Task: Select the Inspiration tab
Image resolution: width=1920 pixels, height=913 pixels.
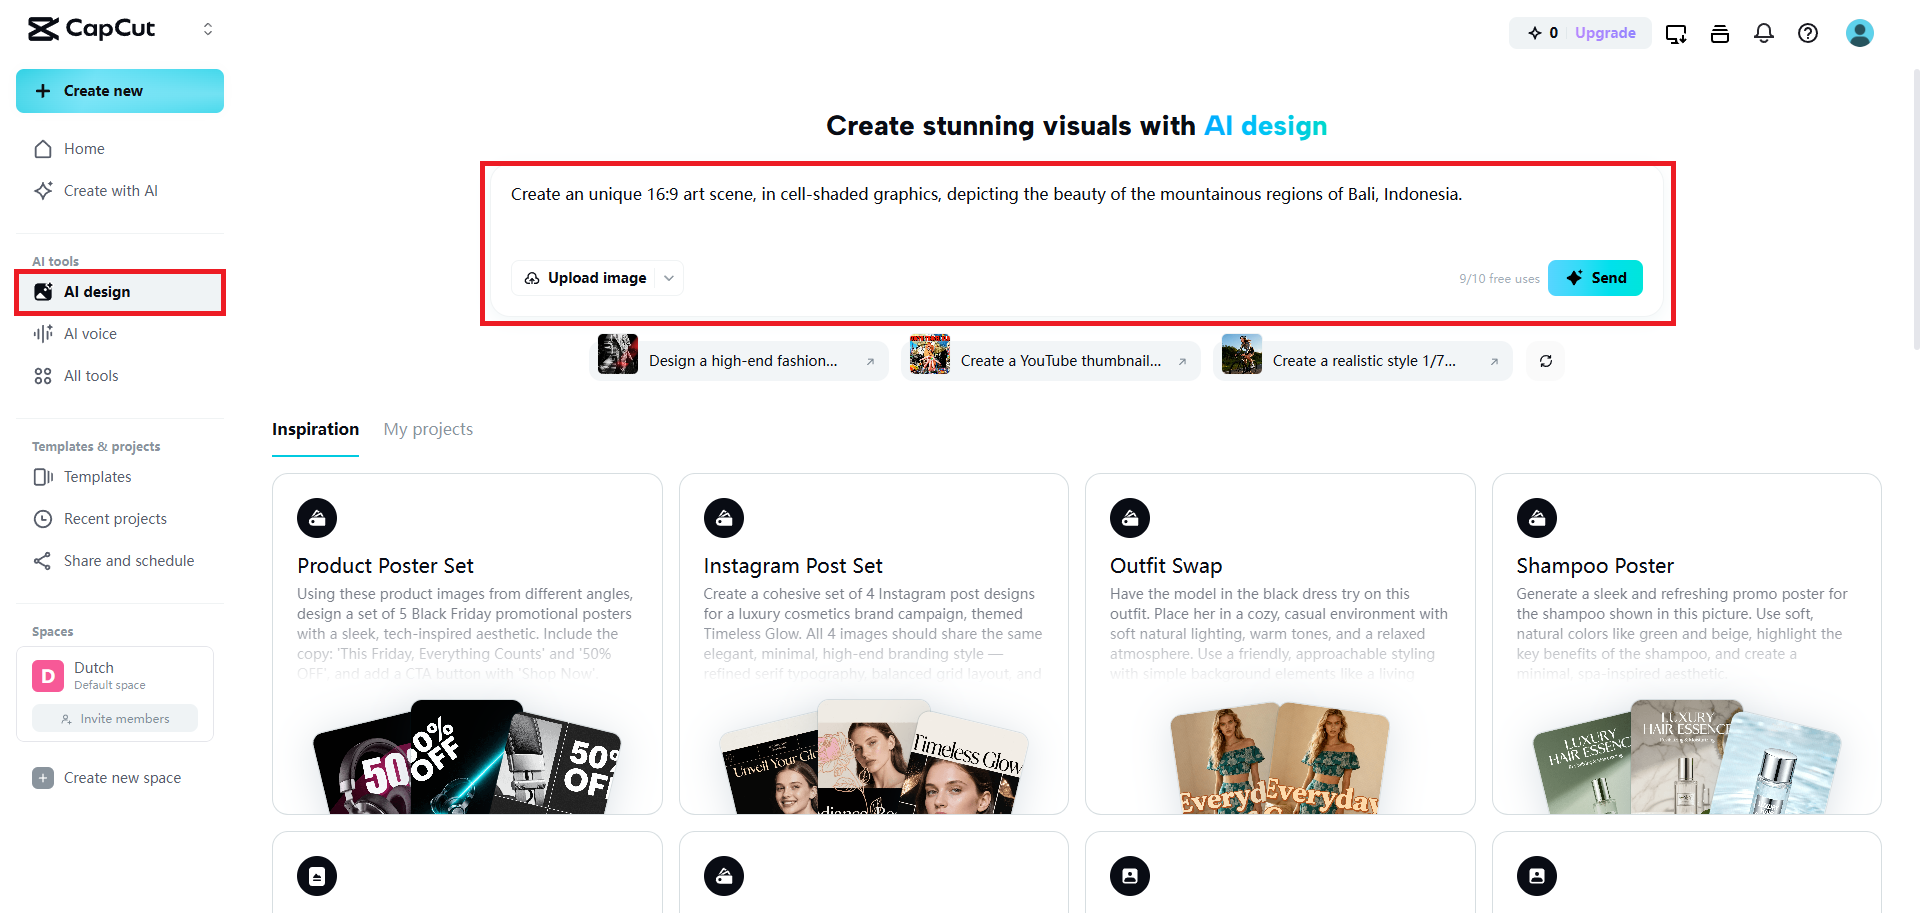Action: 315,429
